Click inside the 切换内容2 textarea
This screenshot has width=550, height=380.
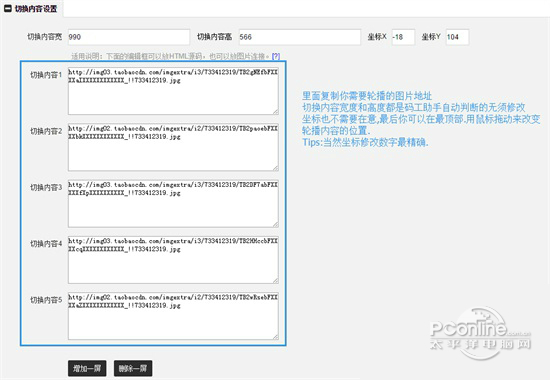pyautogui.click(x=173, y=147)
